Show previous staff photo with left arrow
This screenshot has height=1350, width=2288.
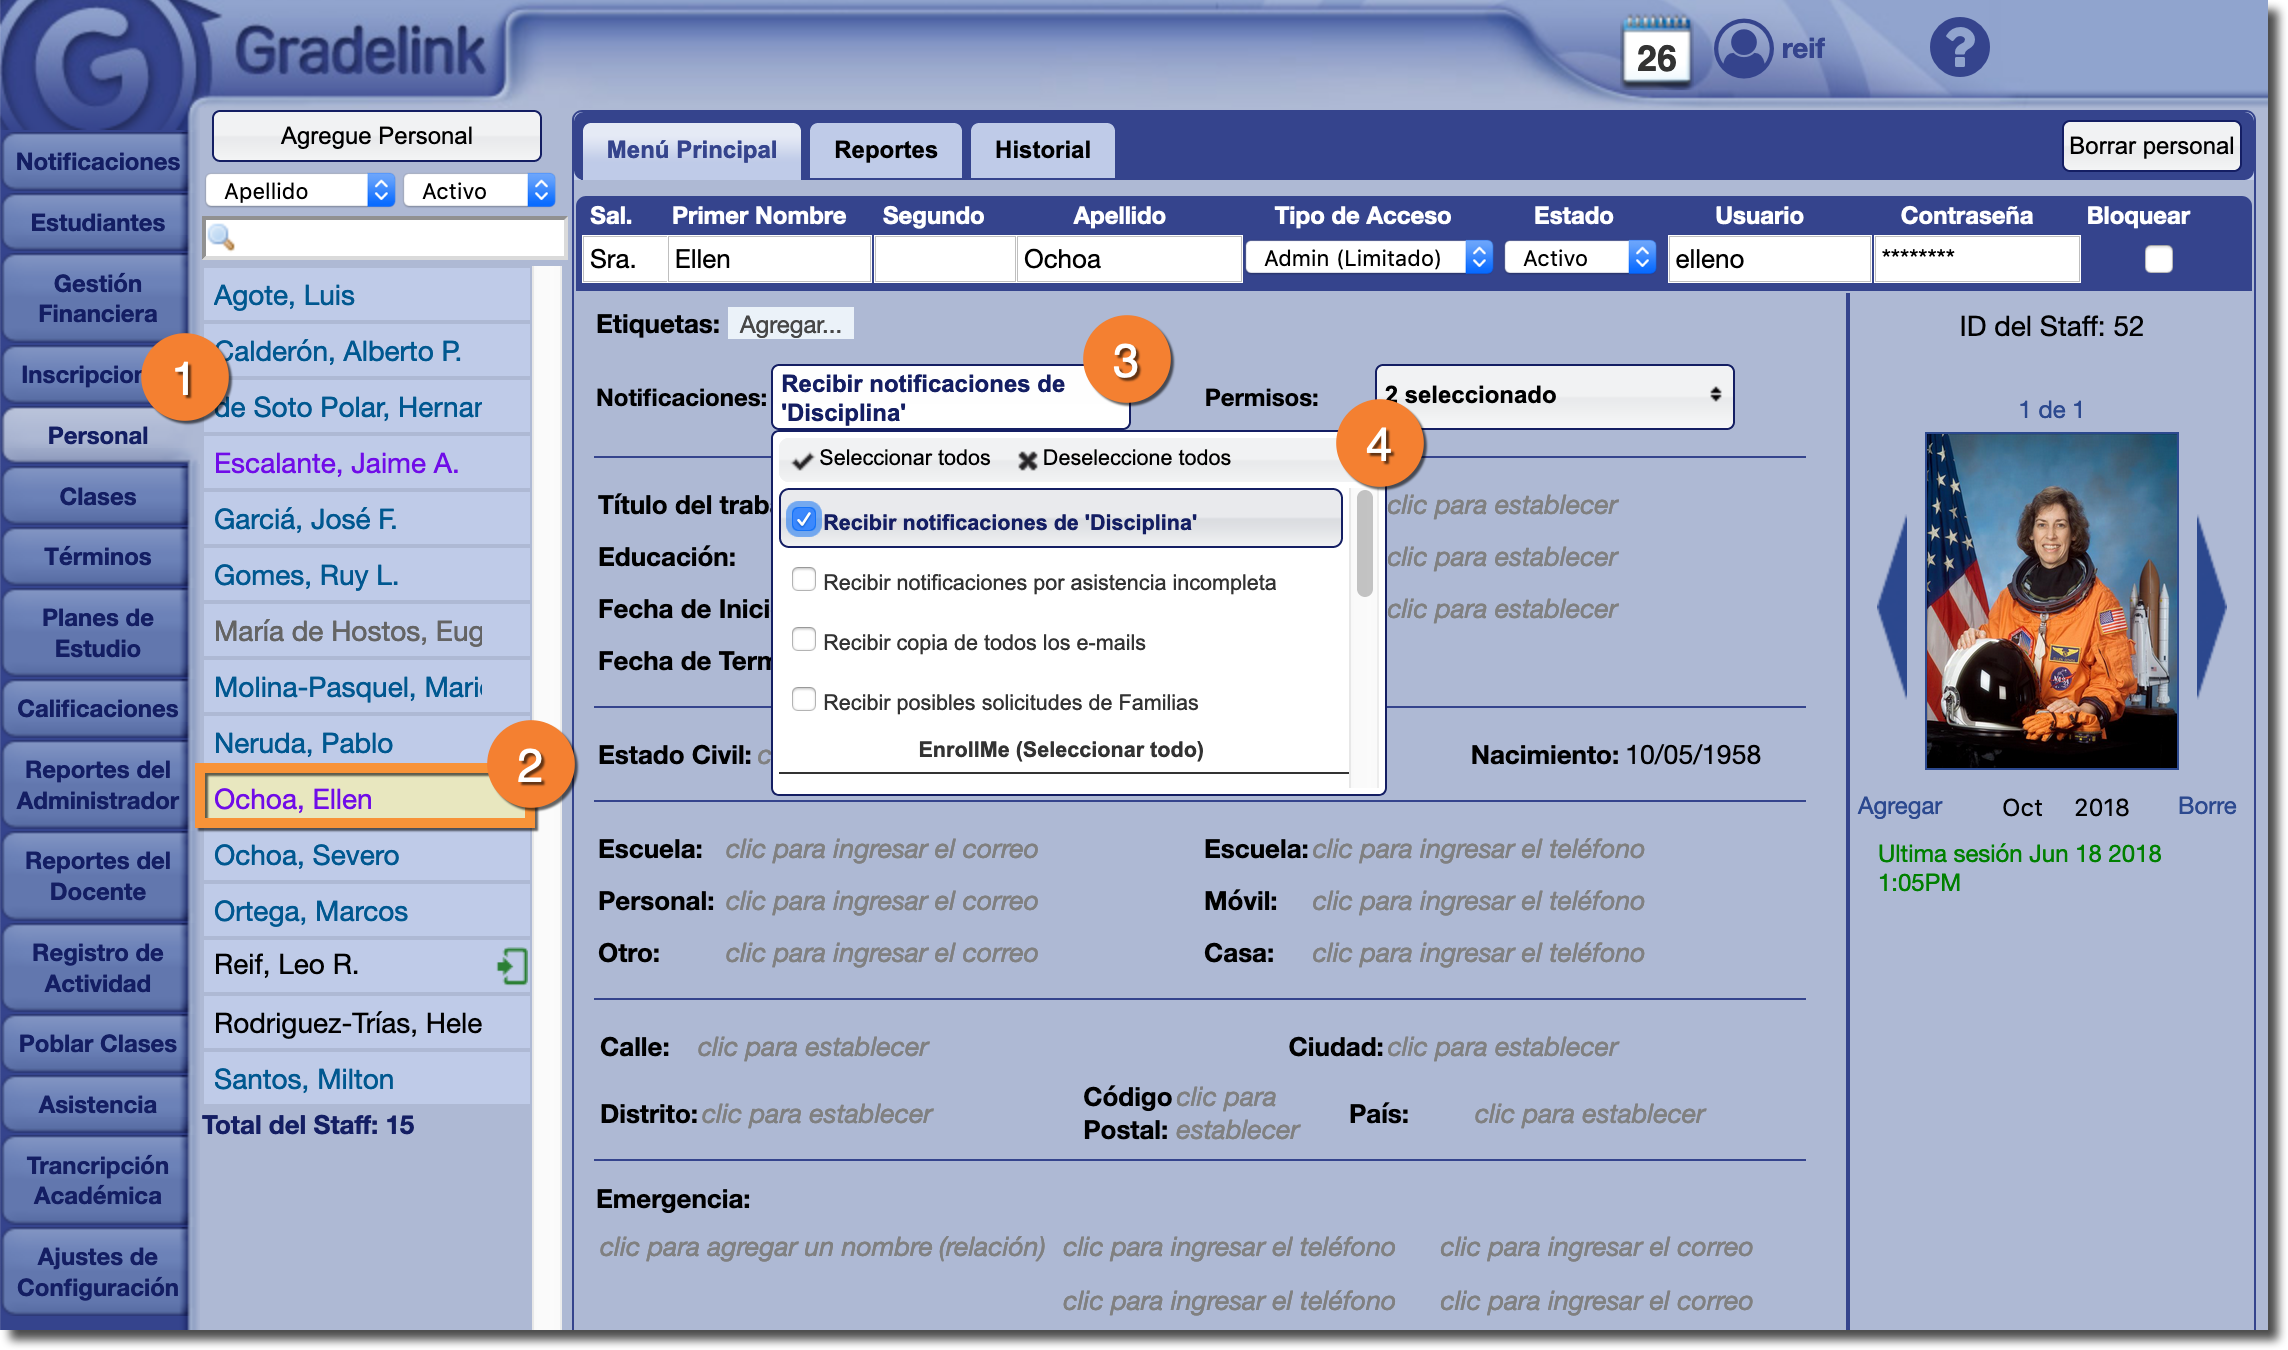[1893, 606]
